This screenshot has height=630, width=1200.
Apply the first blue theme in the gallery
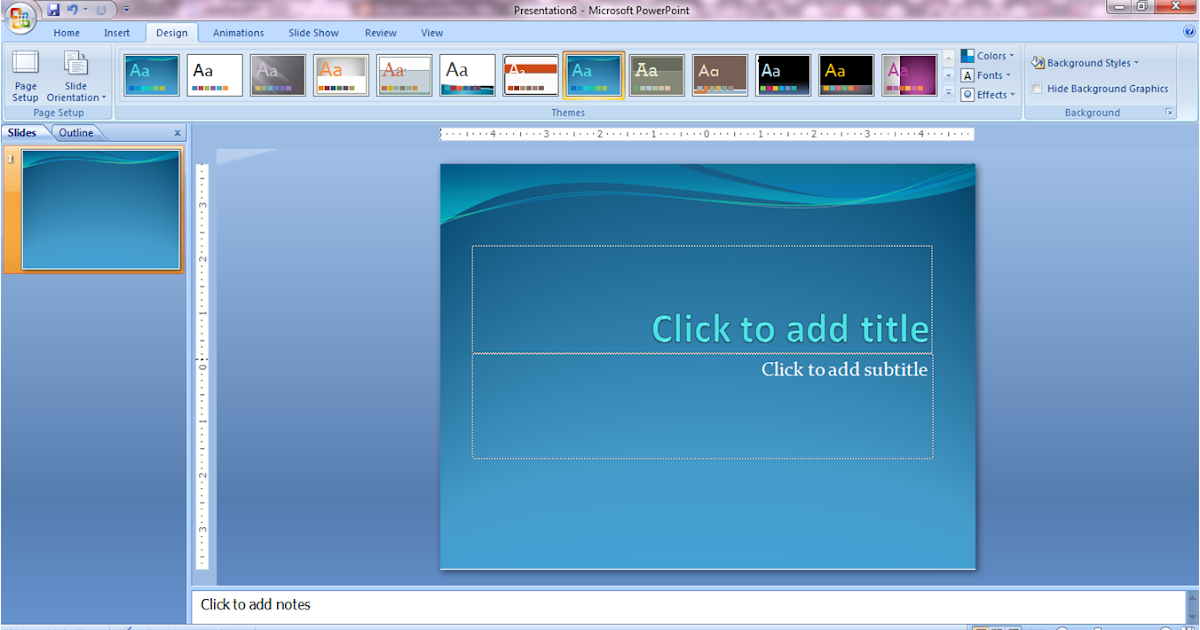click(x=152, y=75)
